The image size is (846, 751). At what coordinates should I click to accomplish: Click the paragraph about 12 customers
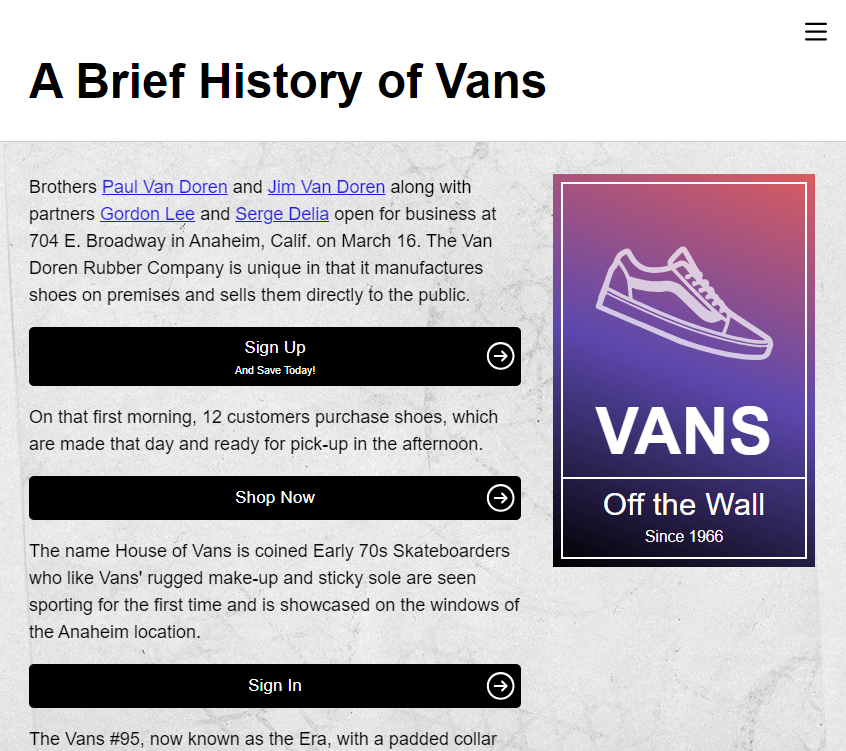pos(264,431)
